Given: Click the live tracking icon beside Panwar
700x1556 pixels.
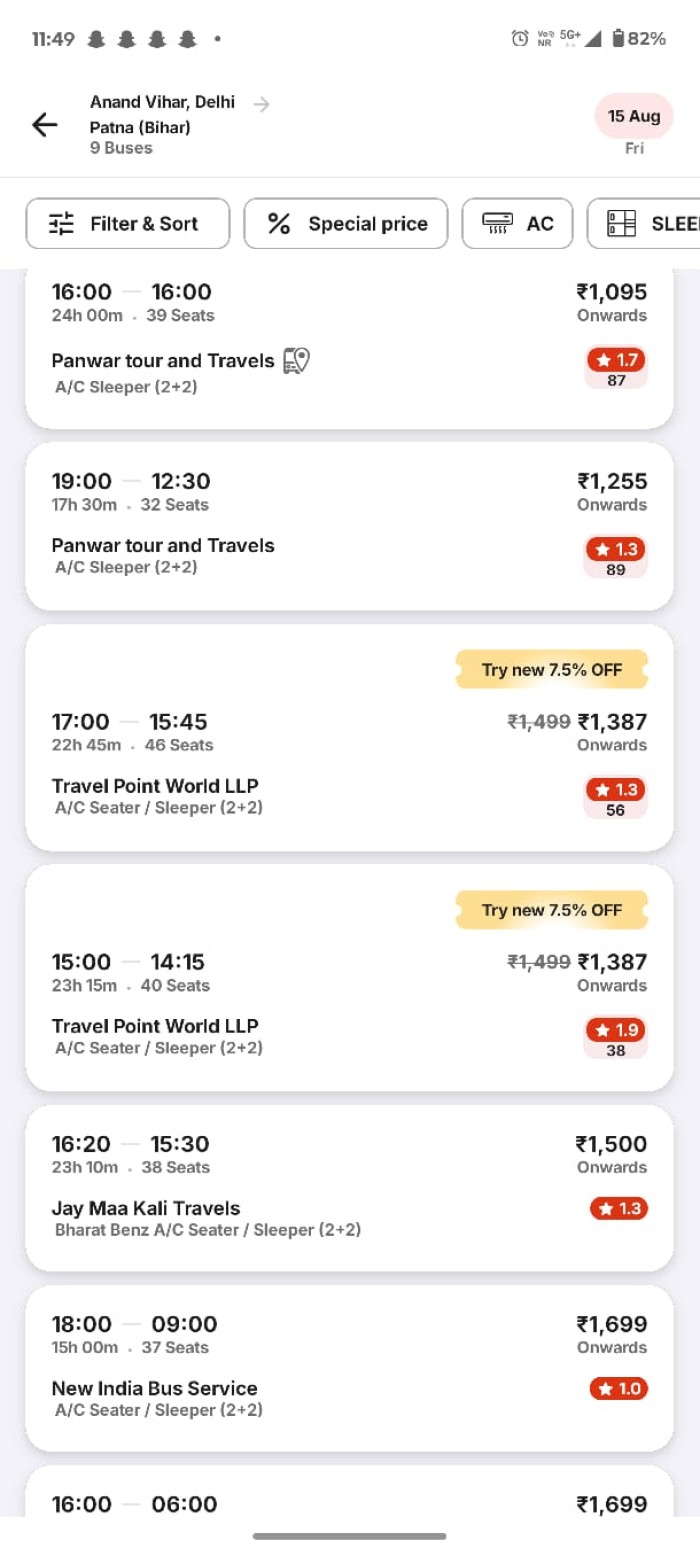Looking at the screenshot, I should pos(296,361).
